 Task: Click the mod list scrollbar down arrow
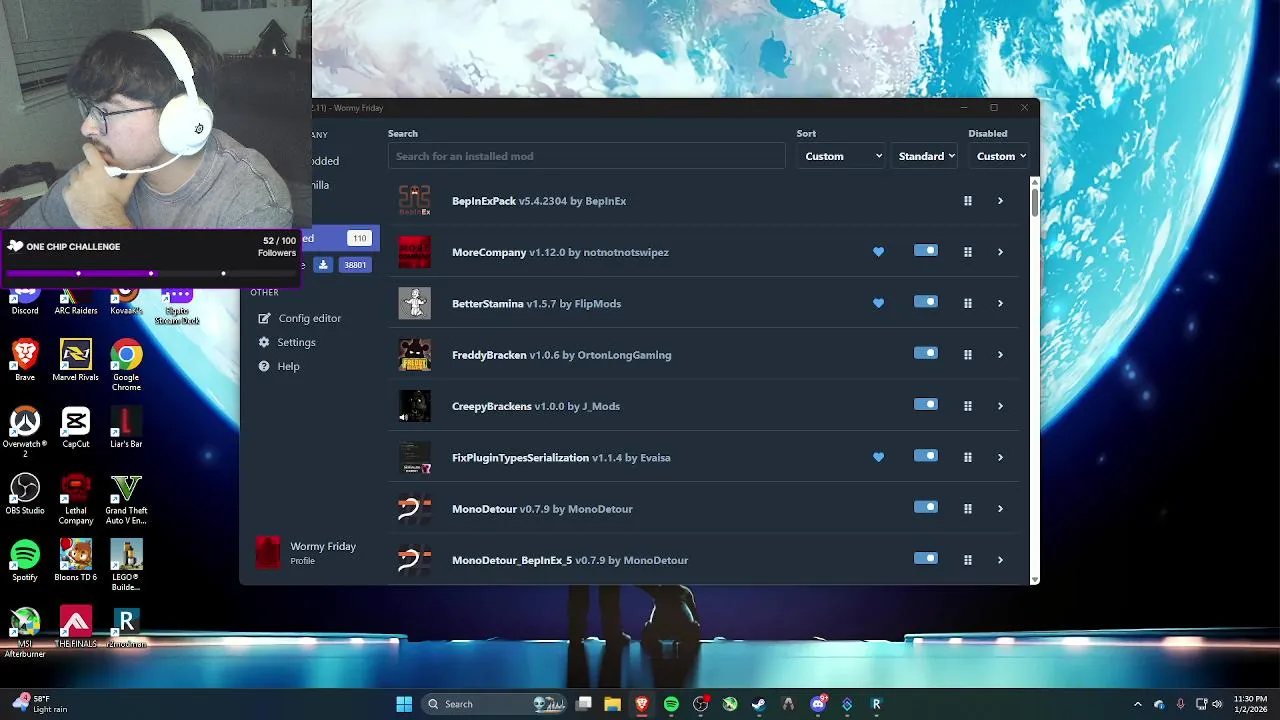point(1035,579)
